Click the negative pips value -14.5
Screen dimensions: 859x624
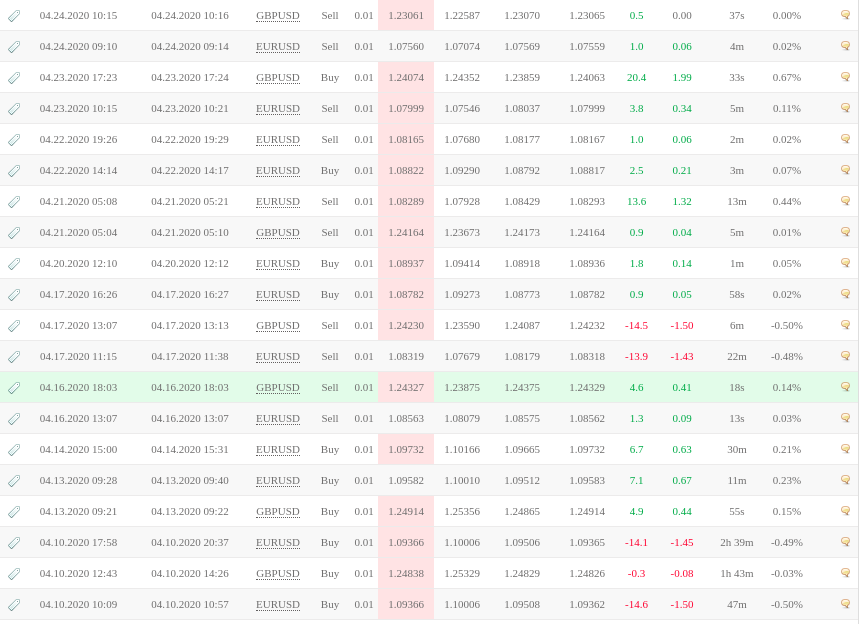pyautogui.click(x=636, y=325)
